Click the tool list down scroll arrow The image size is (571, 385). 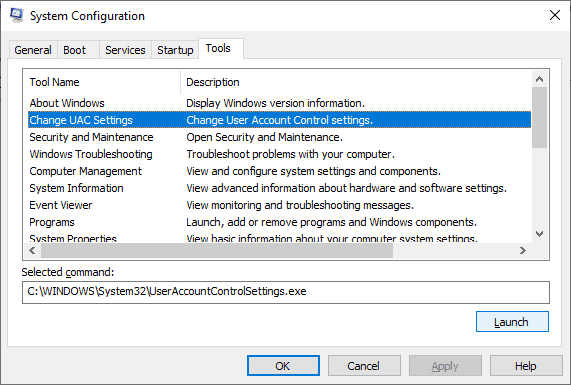tap(539, 233)
